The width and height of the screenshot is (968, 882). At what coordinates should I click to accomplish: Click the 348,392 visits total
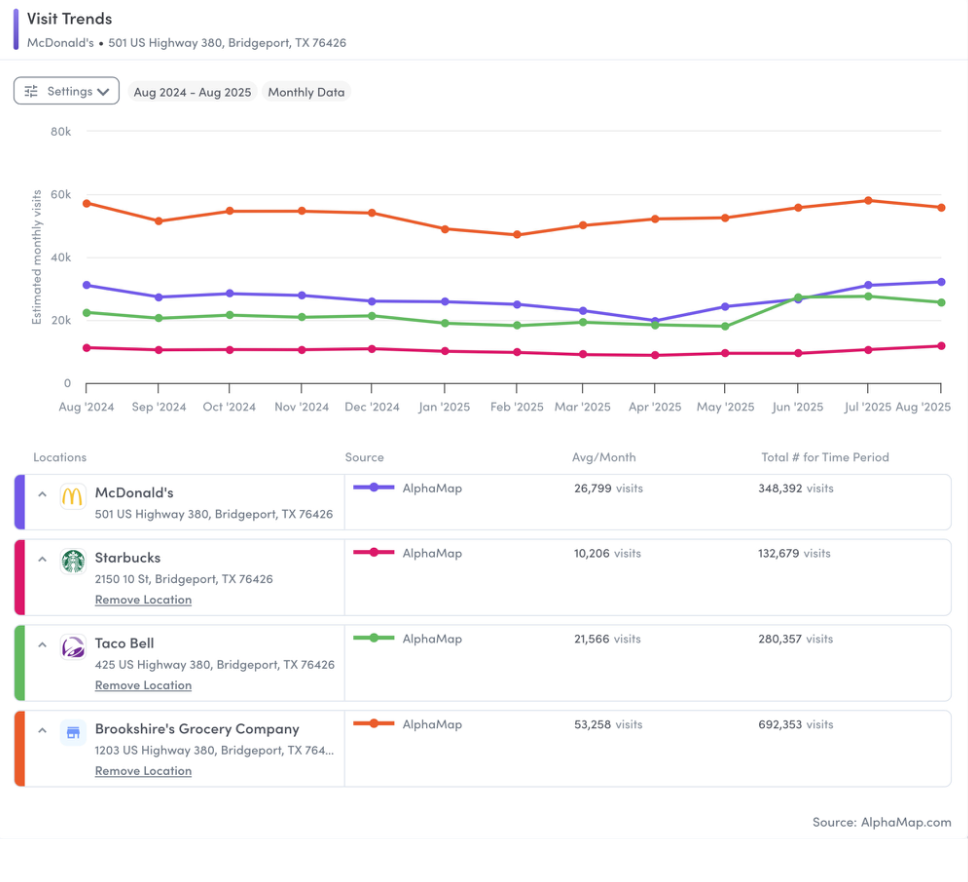pos(796,488)
